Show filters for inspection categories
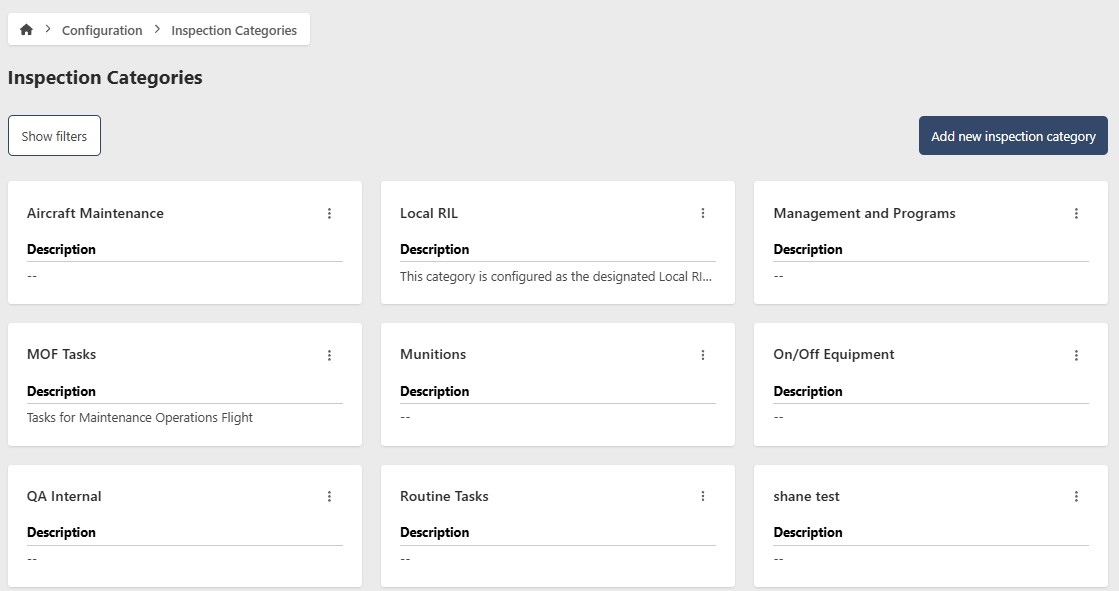1119x591 pixels. point(54,136)
